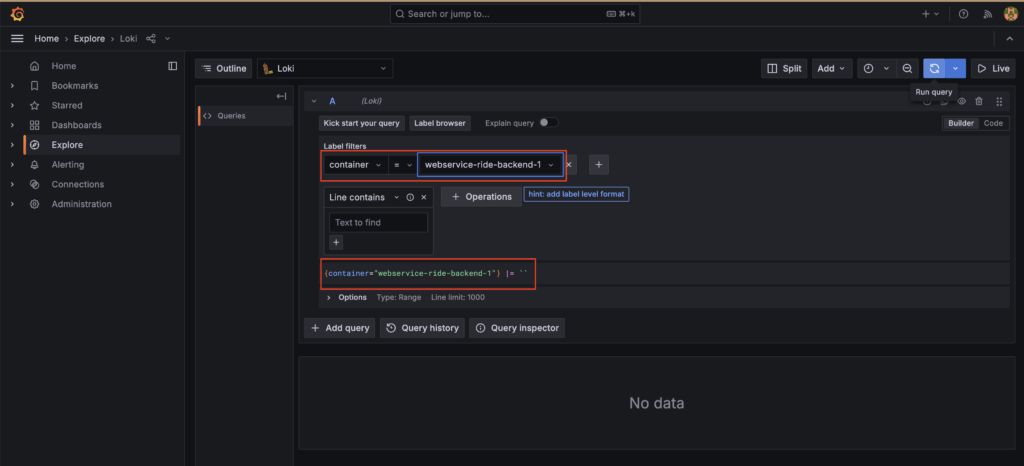
Task: Open the Loki data source dropdown
Action: point(325,68)
